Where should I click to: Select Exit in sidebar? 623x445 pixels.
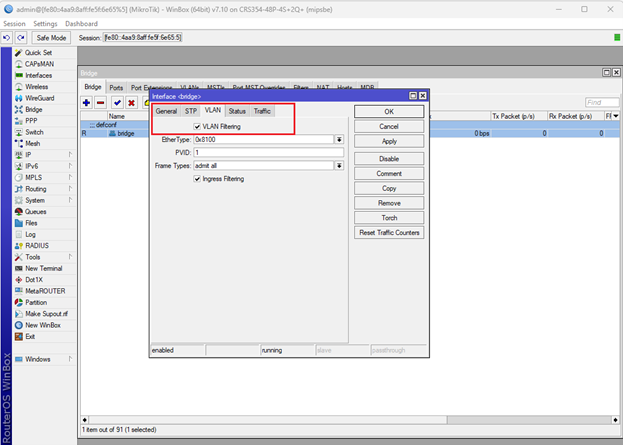(x=30, y=337)
